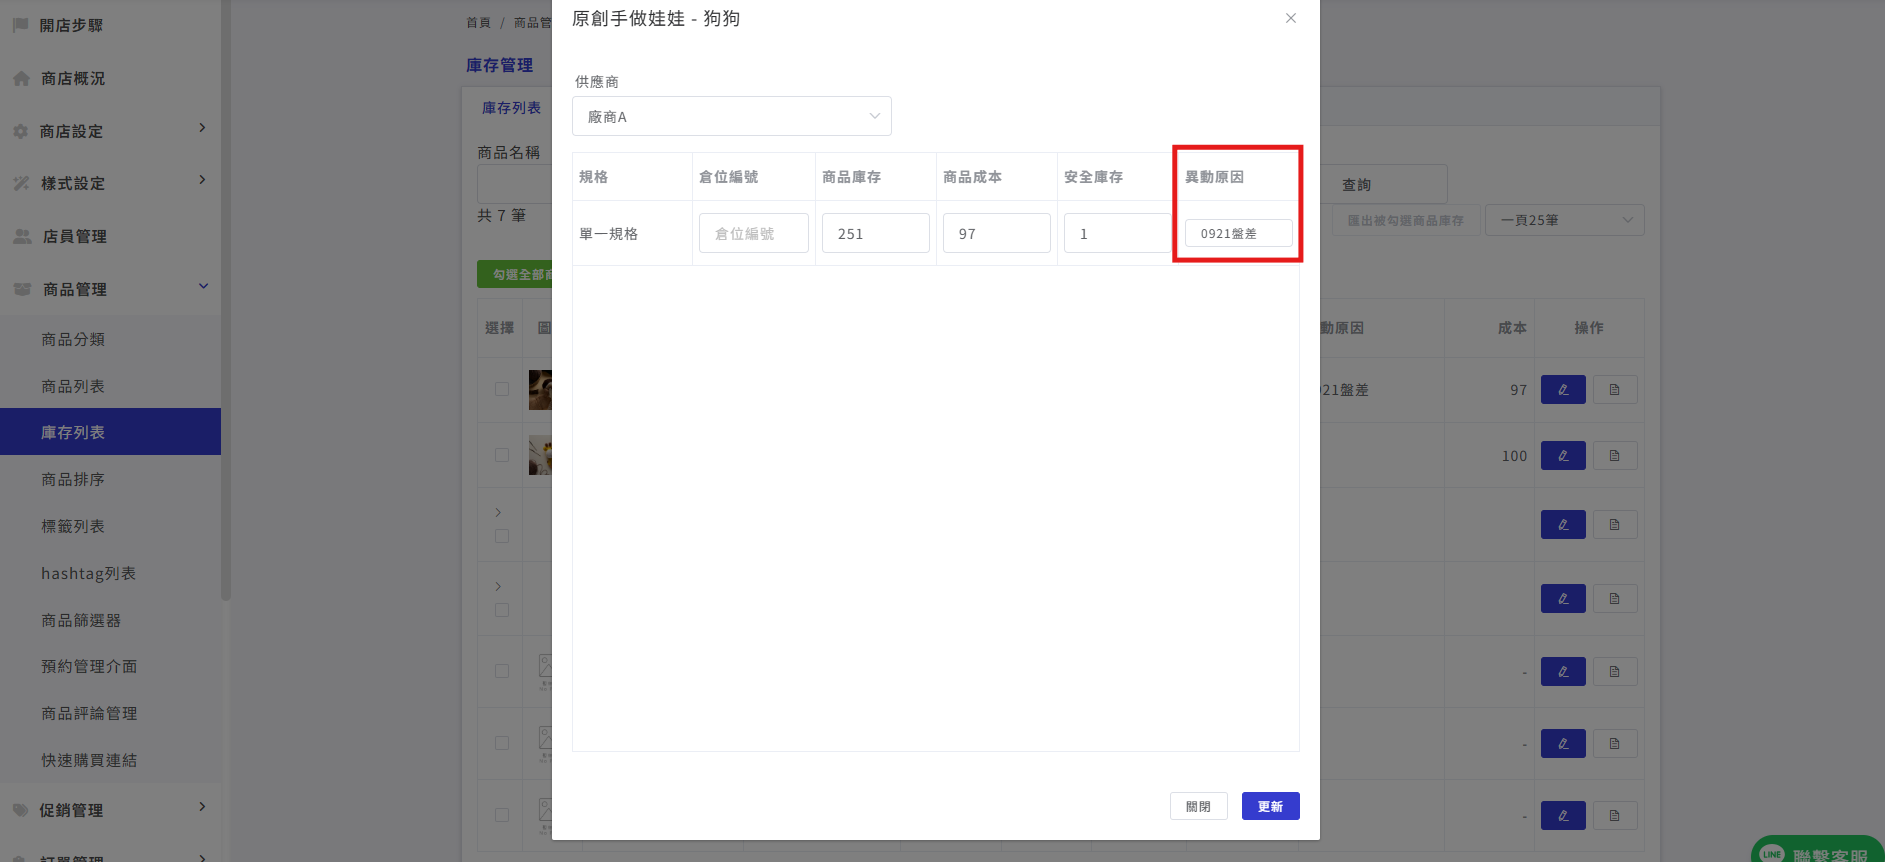Click the 開店步驟 flag icon in sidebar
The width and height of the screenshot is (1885, 862).
point(20,25)
